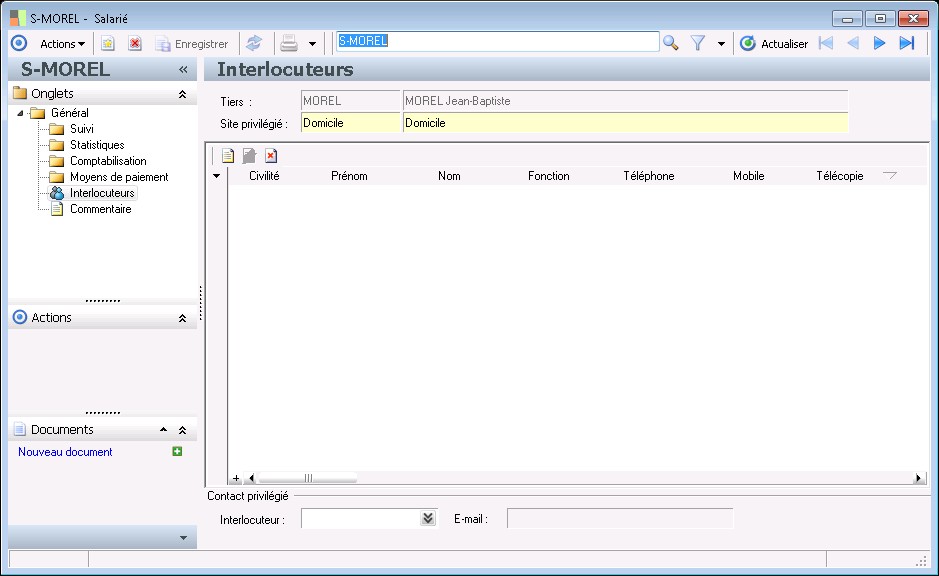Select Moyens de paiement in tree

pos(119,177)
